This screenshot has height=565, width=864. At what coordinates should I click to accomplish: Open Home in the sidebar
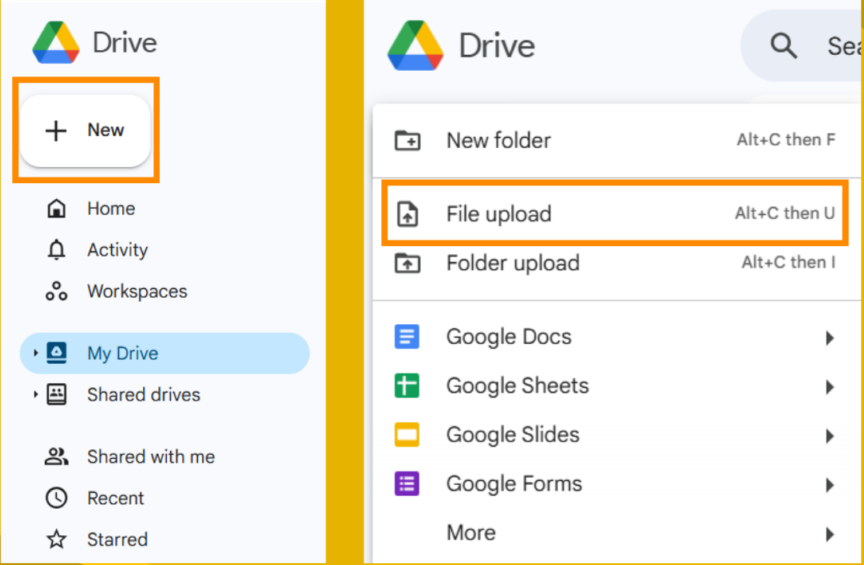click(x=110, y=208)
